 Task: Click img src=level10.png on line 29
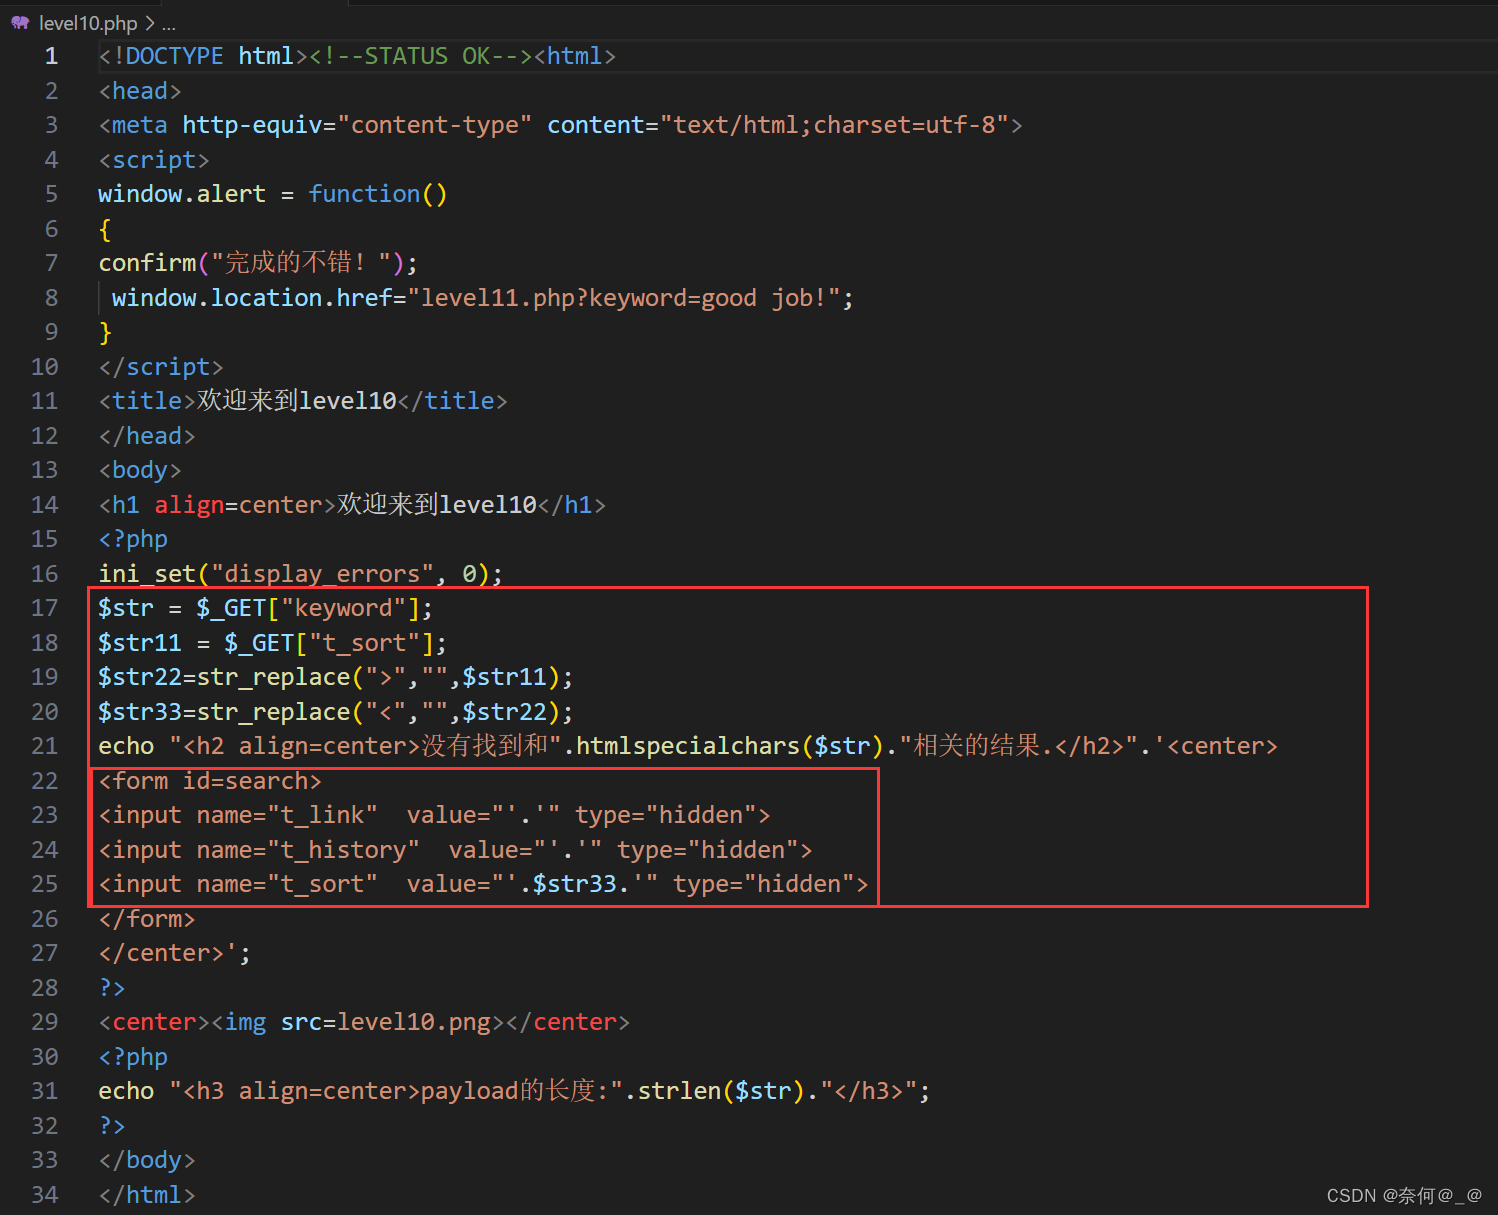click(x=358, y=1022)
